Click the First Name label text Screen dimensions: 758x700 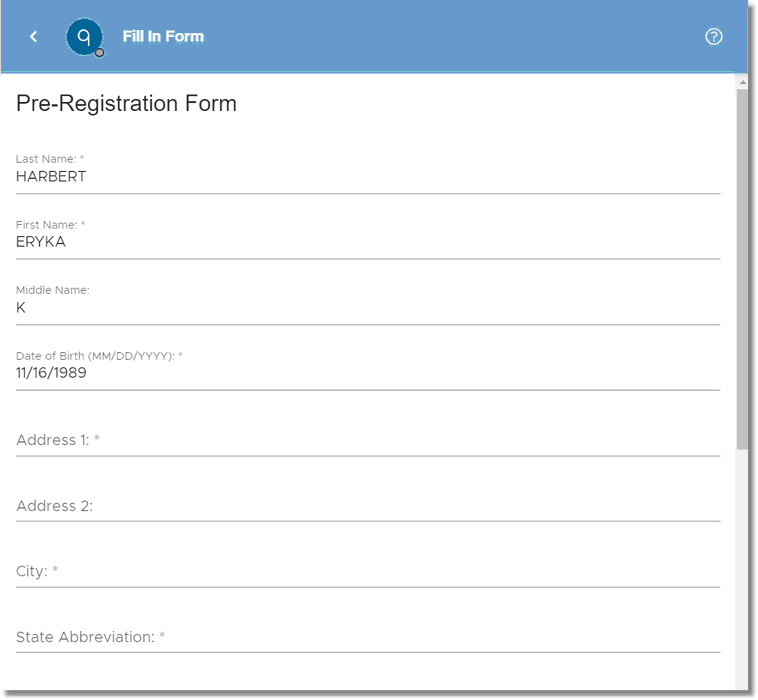(50, 225)
